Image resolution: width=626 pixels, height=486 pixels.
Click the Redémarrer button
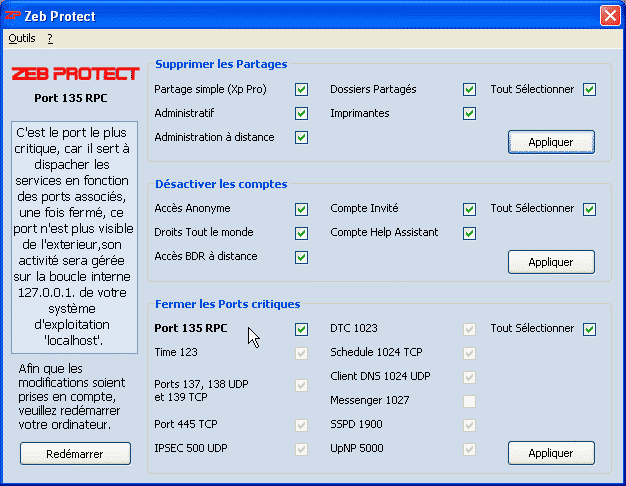tap(75, 454)
